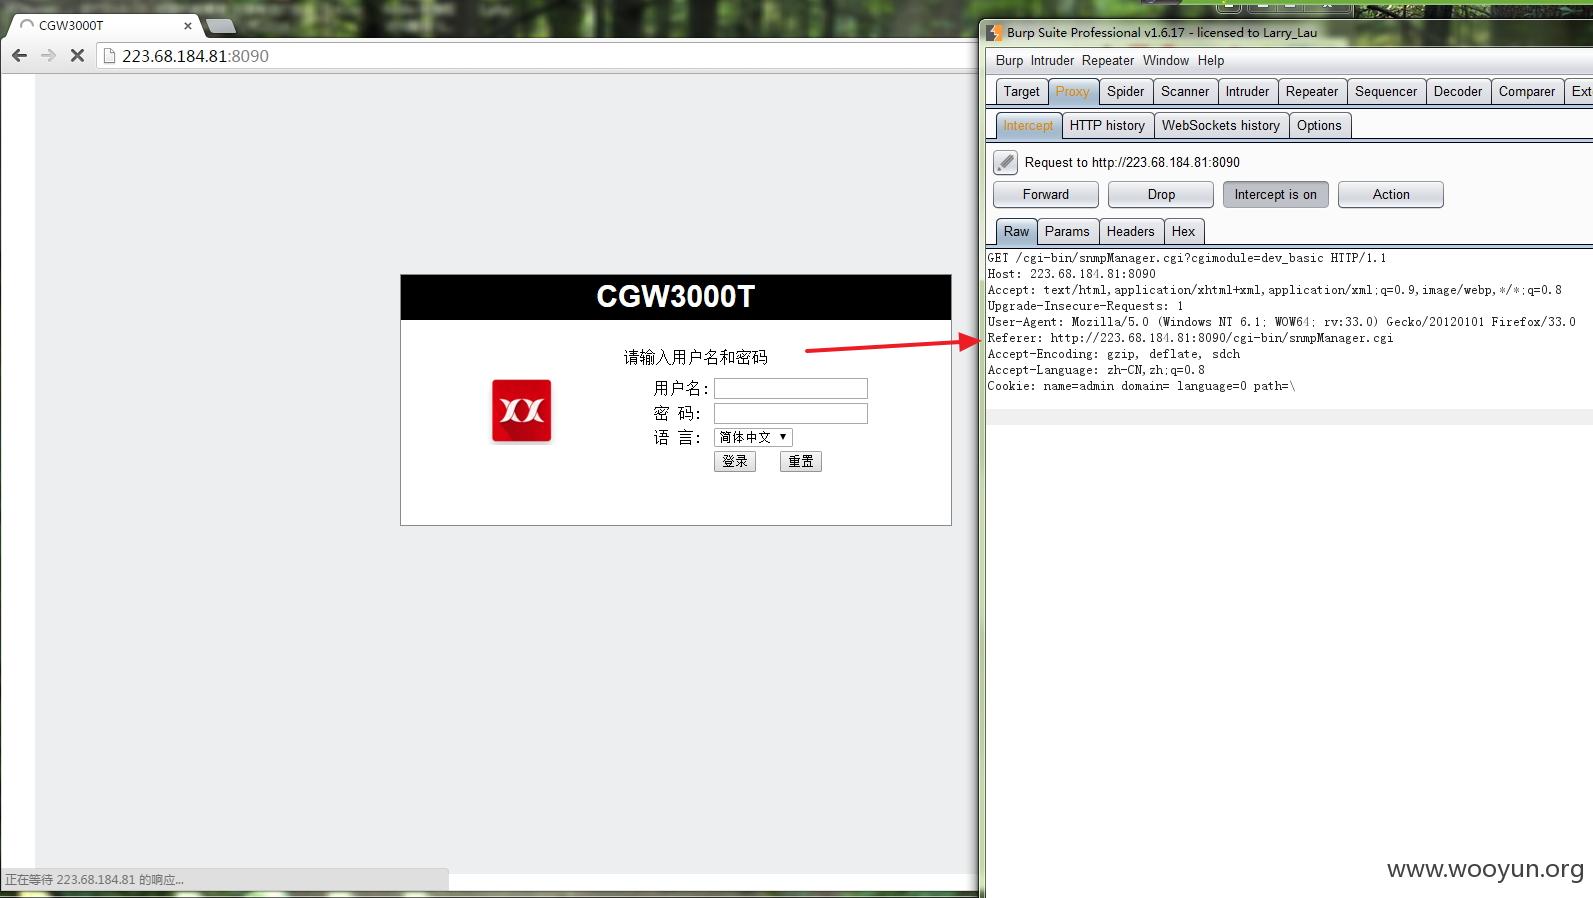Open the Repeater tool tab
1593x898 pixels.
tap(1312, 91)
